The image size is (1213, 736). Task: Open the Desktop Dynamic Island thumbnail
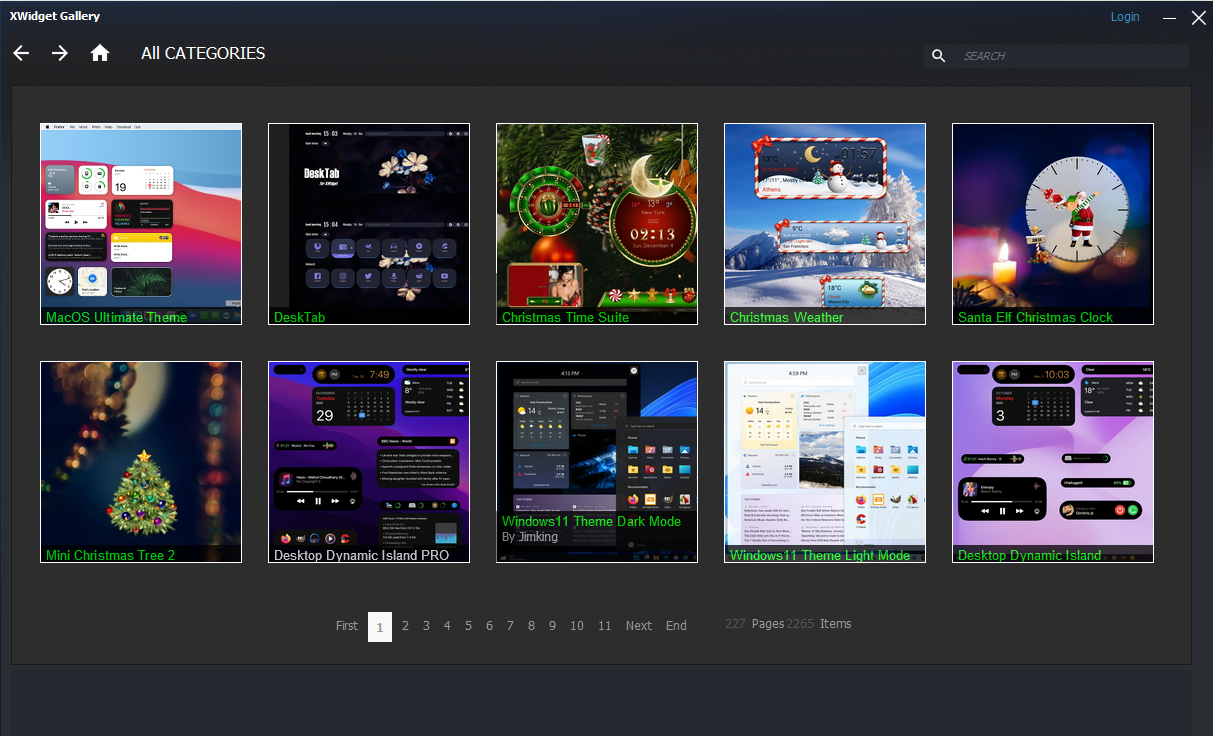(1053, 462)
